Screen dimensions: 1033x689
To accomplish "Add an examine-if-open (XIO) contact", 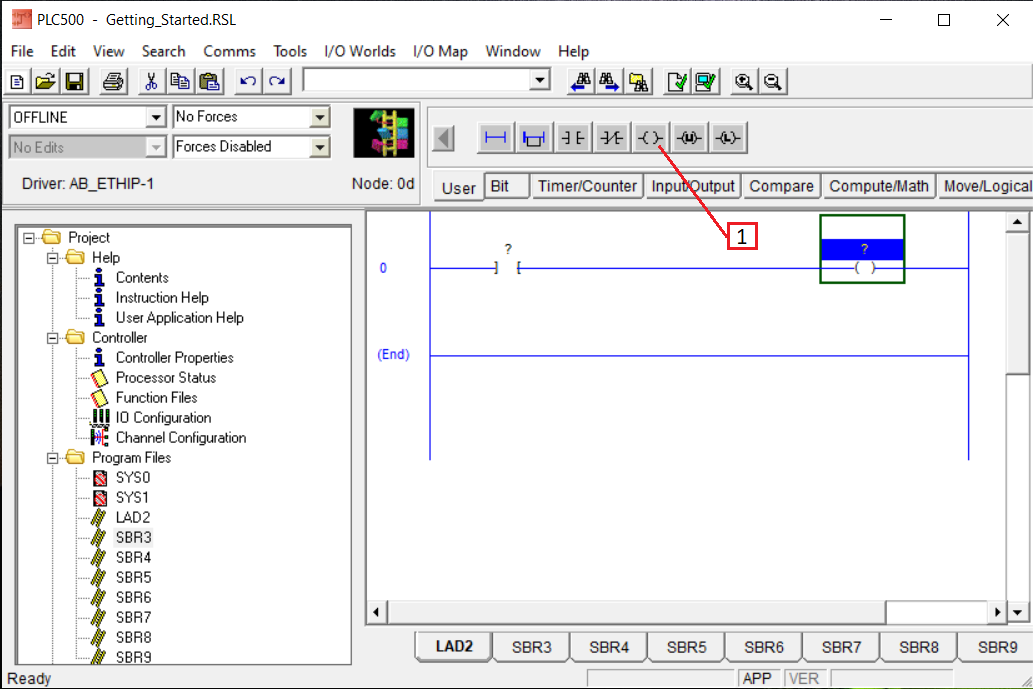I will point(611,138).
